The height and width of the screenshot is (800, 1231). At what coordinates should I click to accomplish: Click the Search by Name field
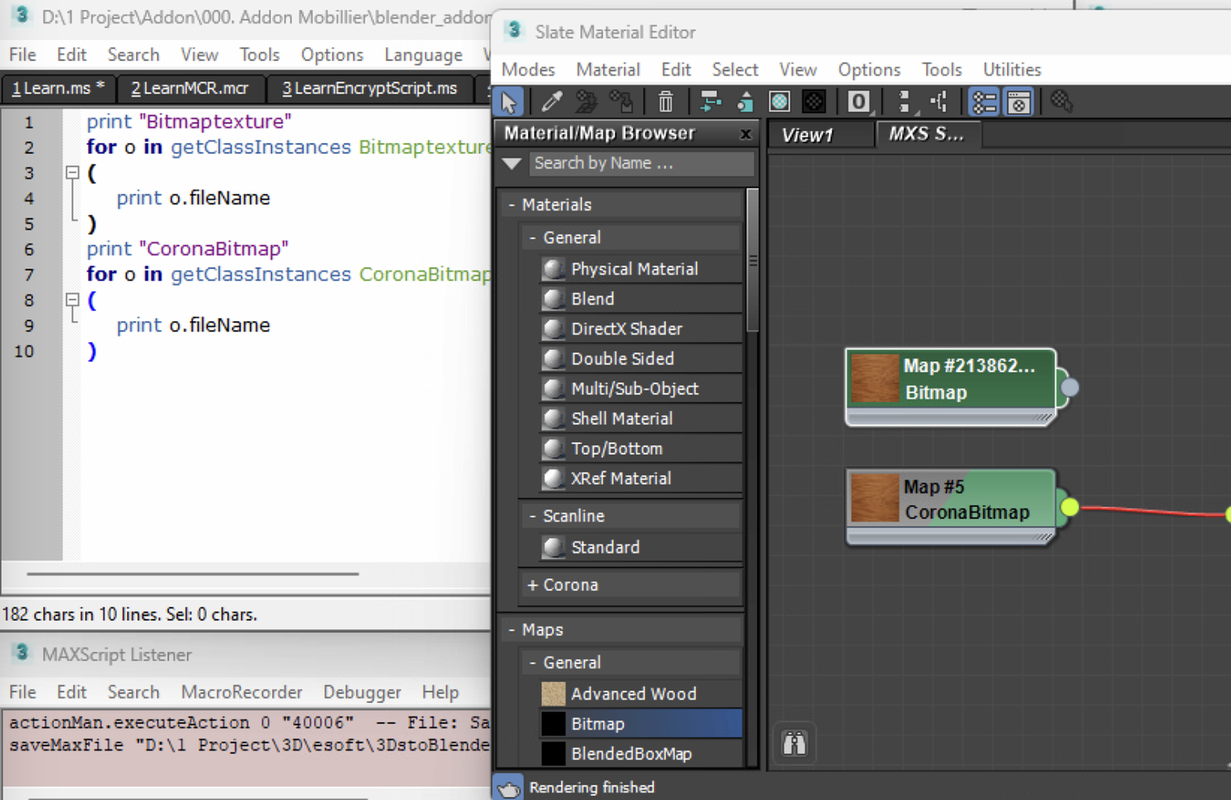[x=641, y=163]
